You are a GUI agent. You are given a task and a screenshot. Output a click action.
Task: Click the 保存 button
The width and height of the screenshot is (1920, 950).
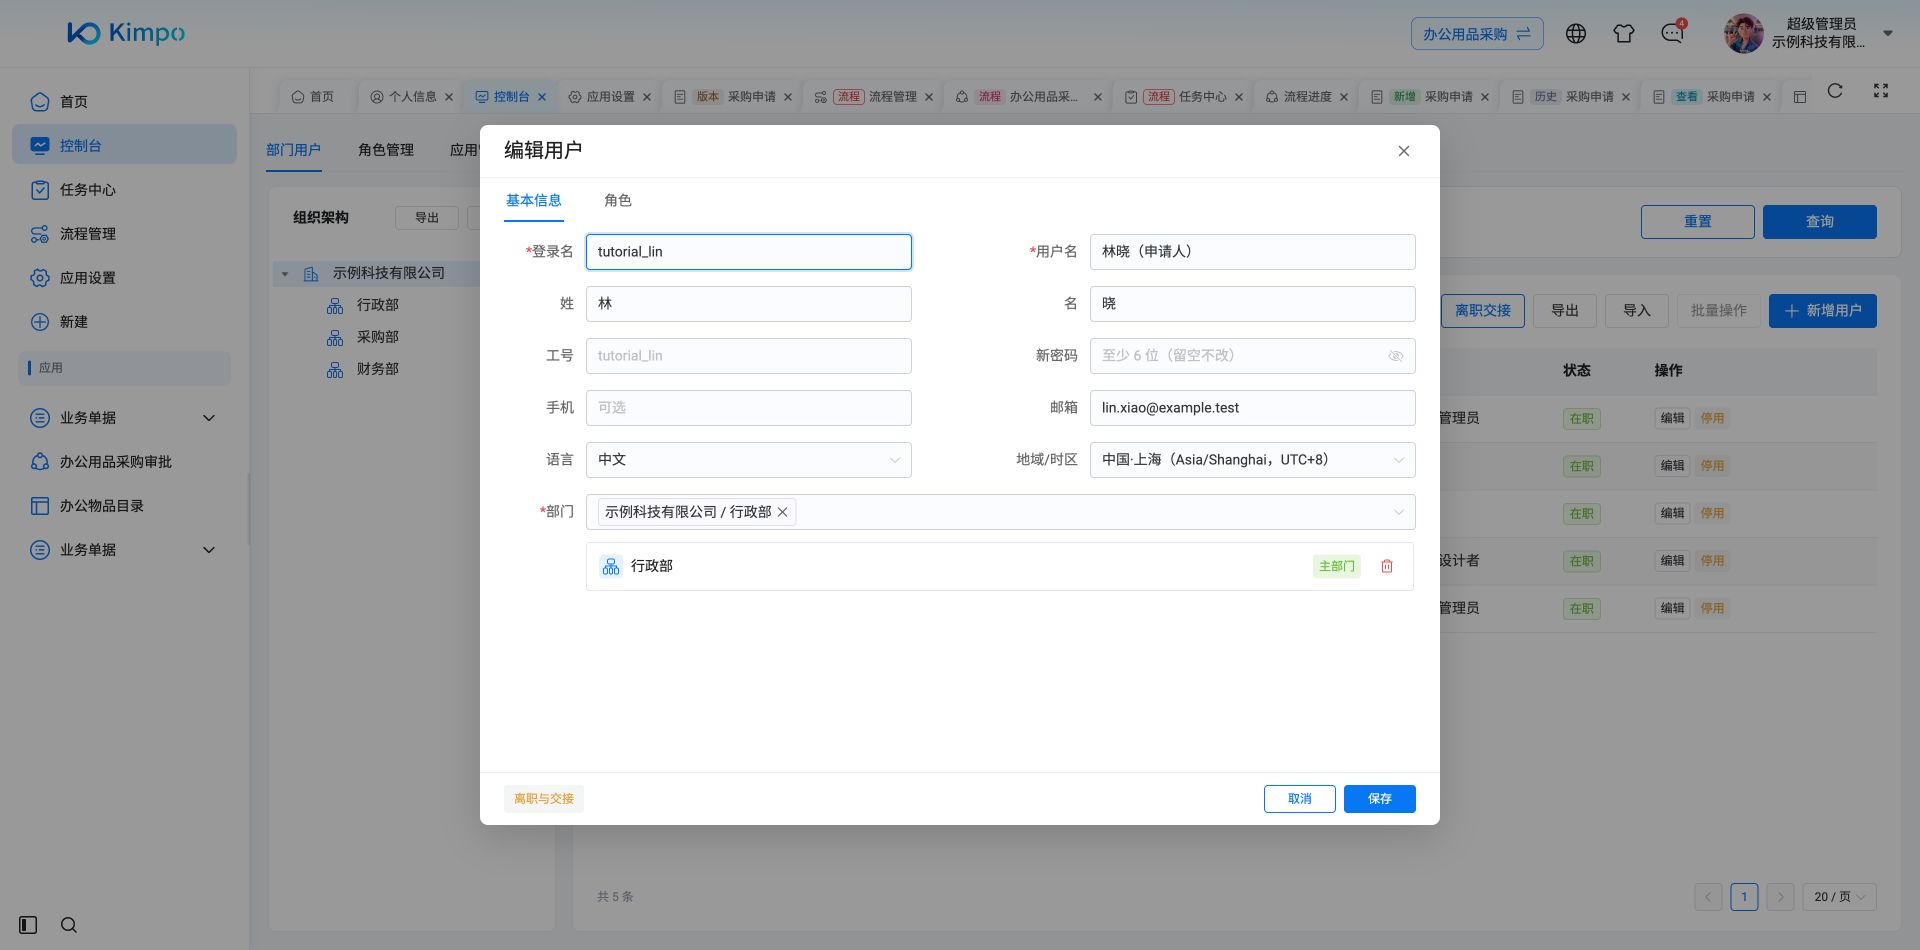coord(1380,799)
